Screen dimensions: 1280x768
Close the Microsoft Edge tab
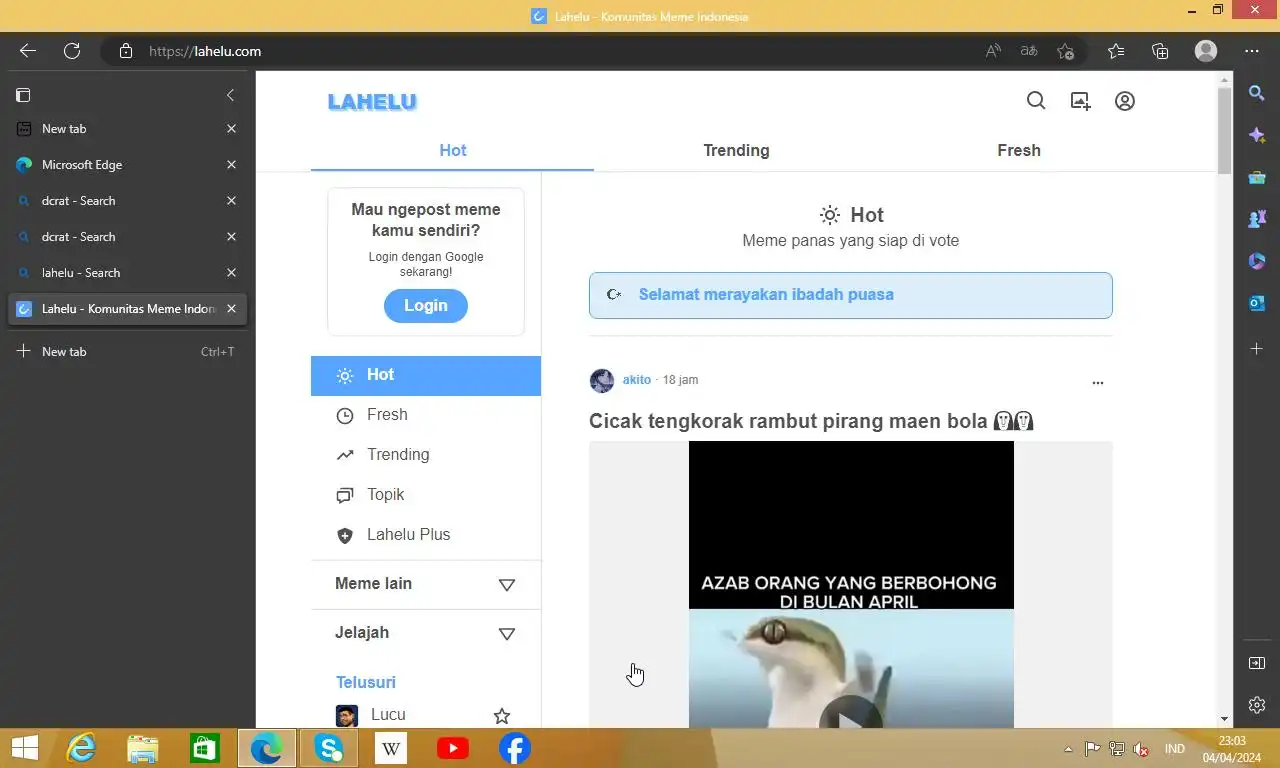coord(231,165)
